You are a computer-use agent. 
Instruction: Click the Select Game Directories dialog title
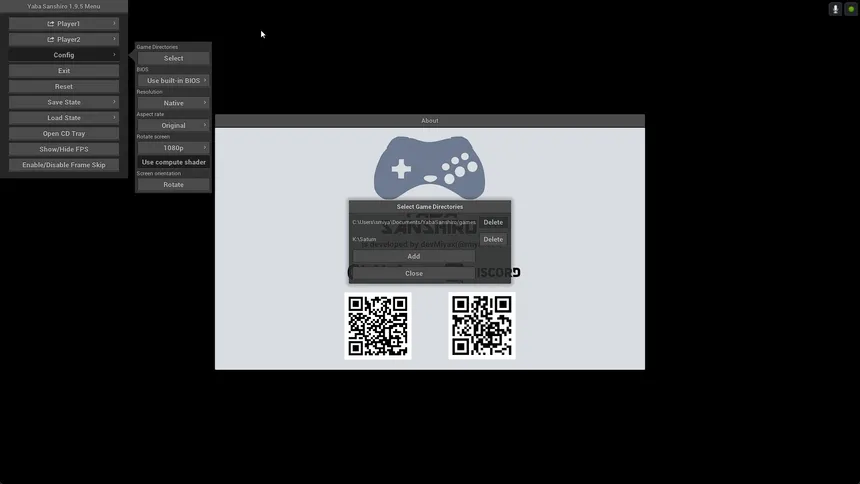tap(430, 207)
